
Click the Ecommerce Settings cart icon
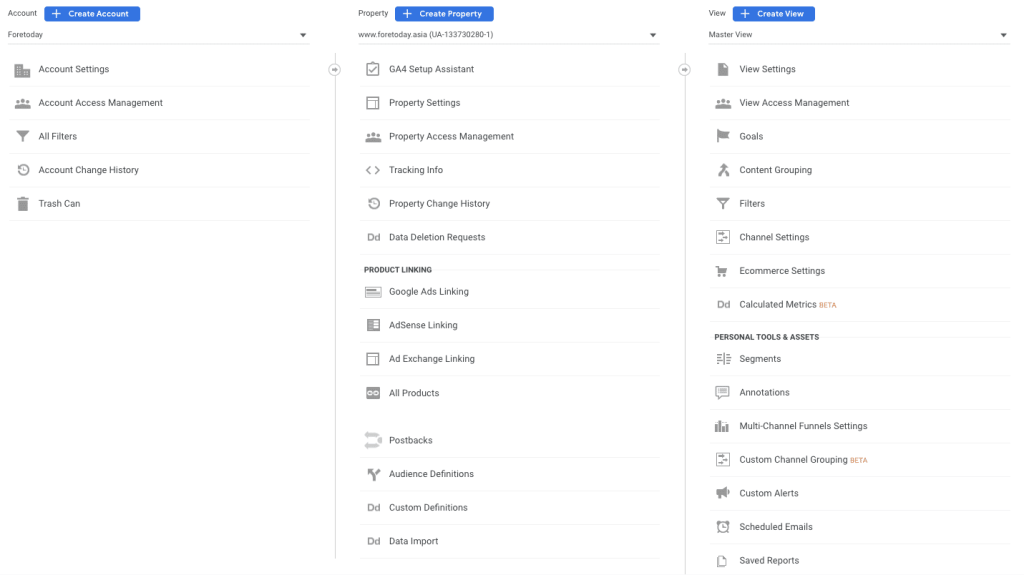coord(723,271)
